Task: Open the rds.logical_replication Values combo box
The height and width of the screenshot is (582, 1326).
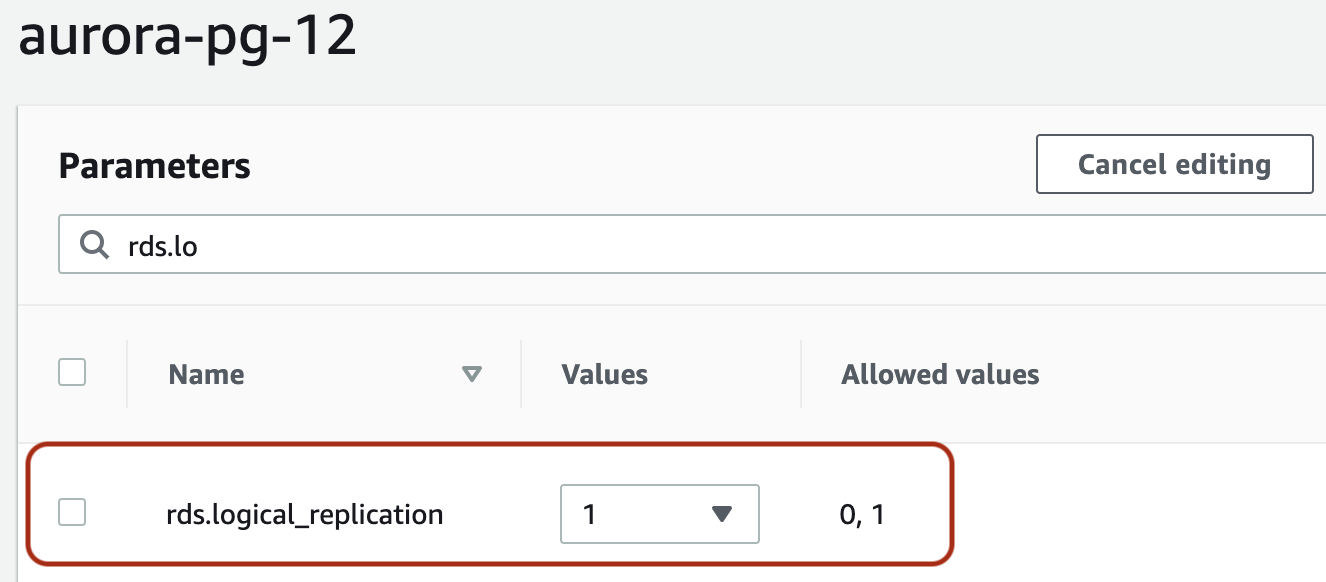Action: click(660, 514)
